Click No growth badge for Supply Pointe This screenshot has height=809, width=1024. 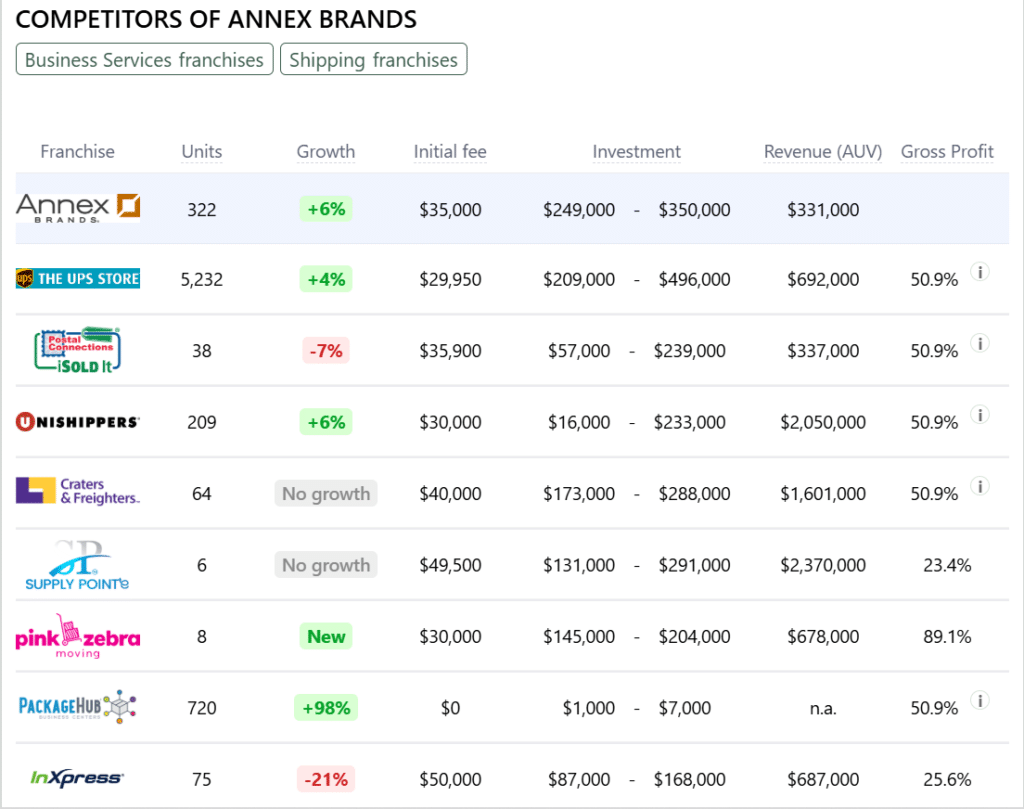pyautogui.click(x=326, y=565)
